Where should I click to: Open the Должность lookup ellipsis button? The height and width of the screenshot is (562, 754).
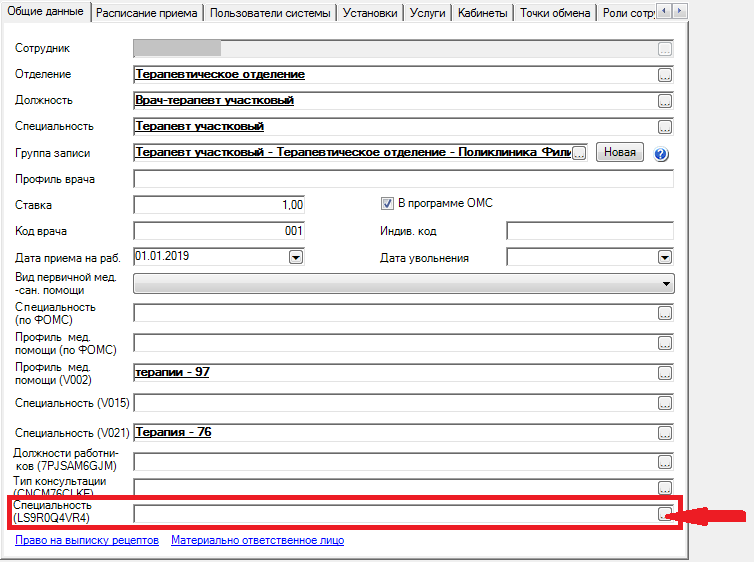point(665,101)
